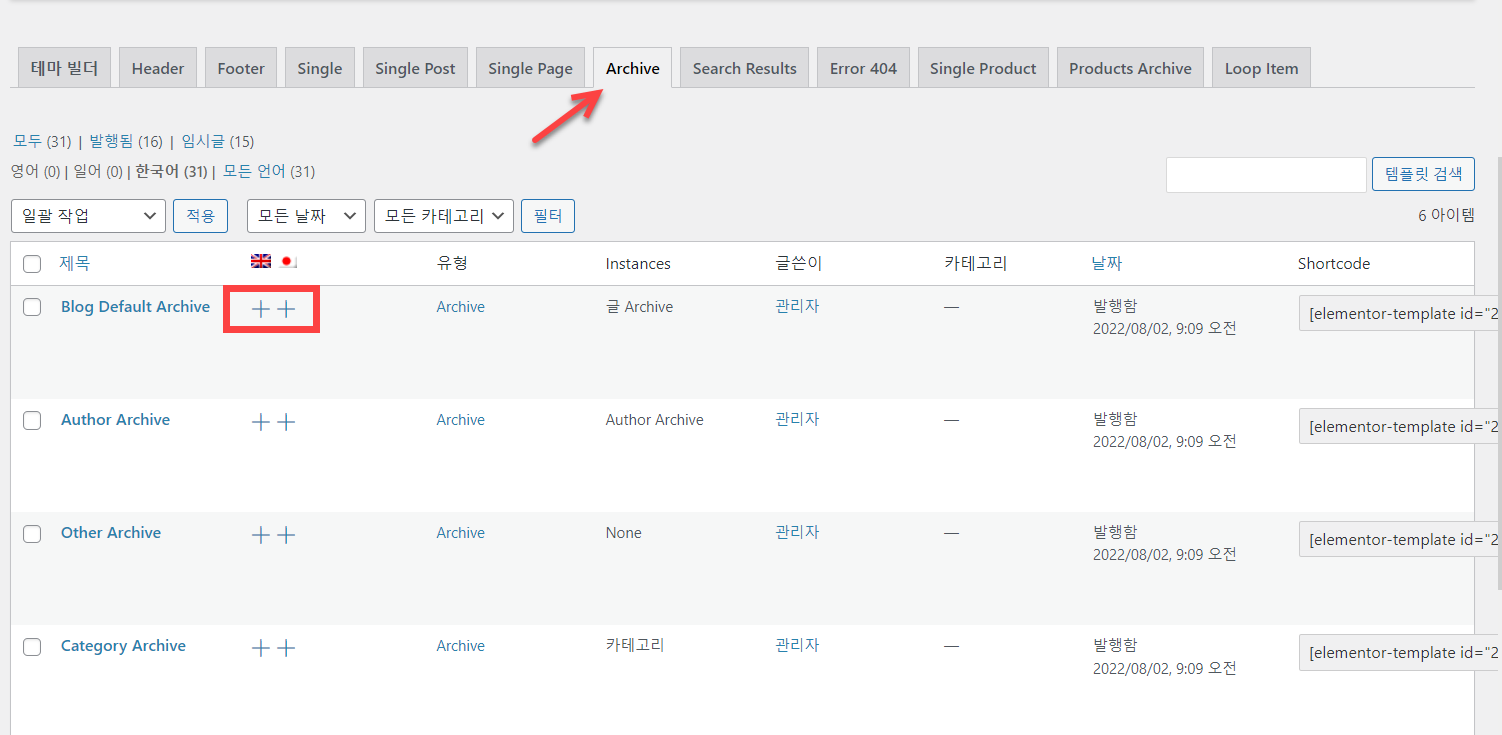Image resolution: width=1502 pixels, height=735 pixels.
Task: Switch to the 테마 빌더 tab
Action: coord(65,68)
